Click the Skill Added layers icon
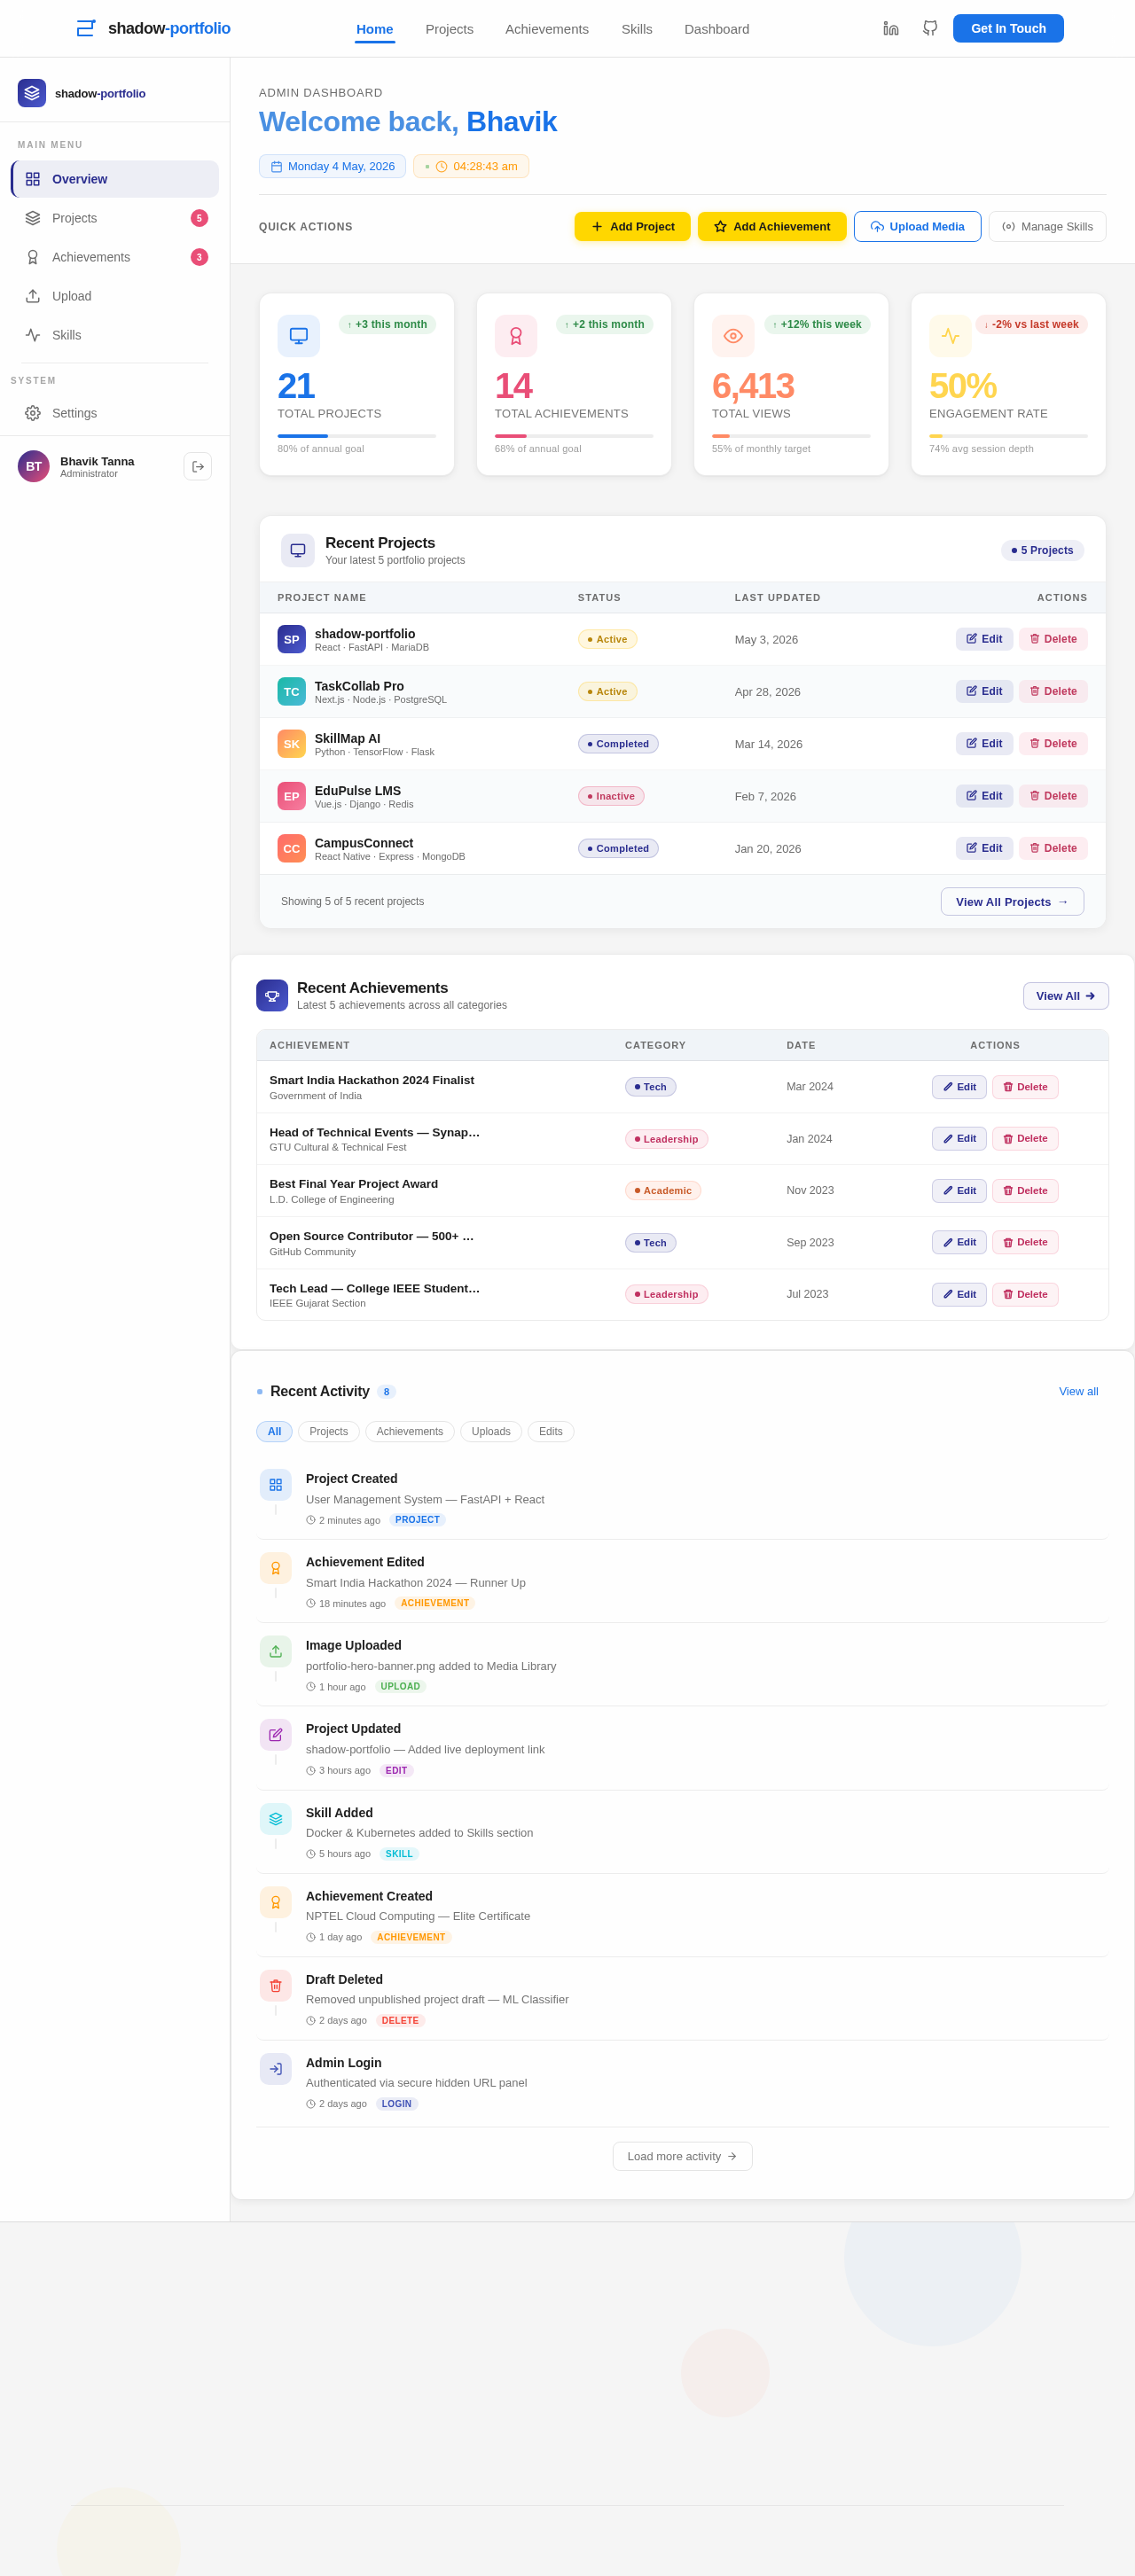The width and height of the screenshot is (1135, 2576). pyautogui.click(x=276, y=1819)
